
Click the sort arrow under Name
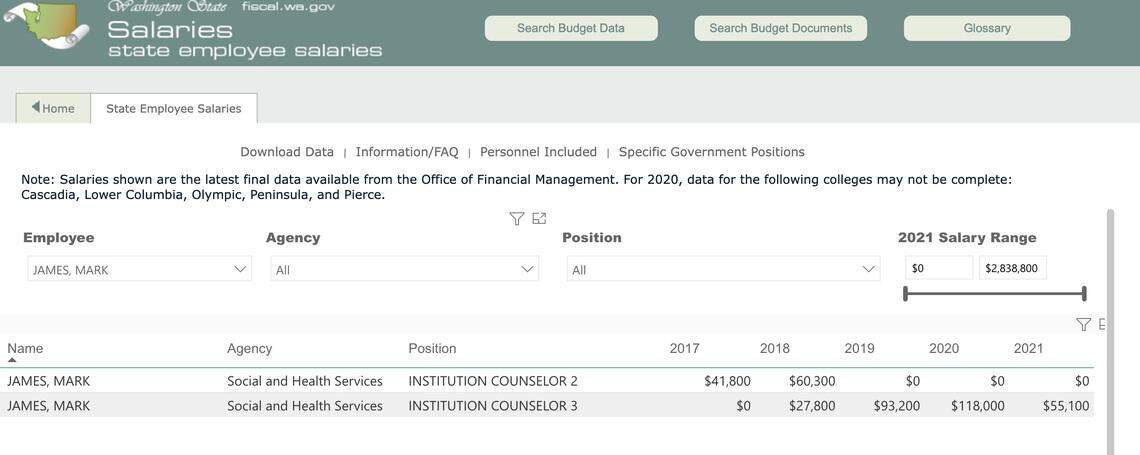point(12,360)
